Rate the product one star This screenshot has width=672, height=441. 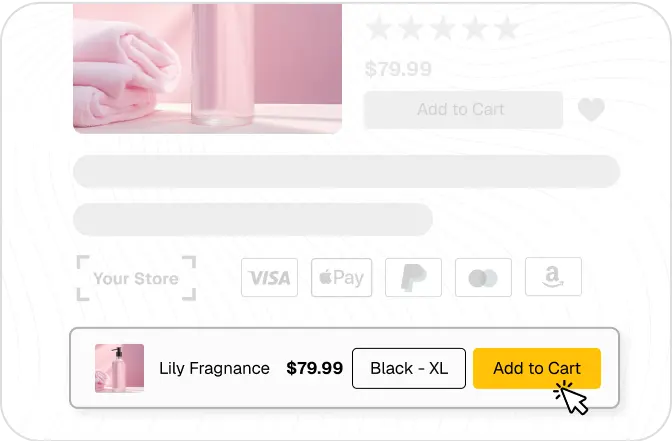(x=379, y=28)
